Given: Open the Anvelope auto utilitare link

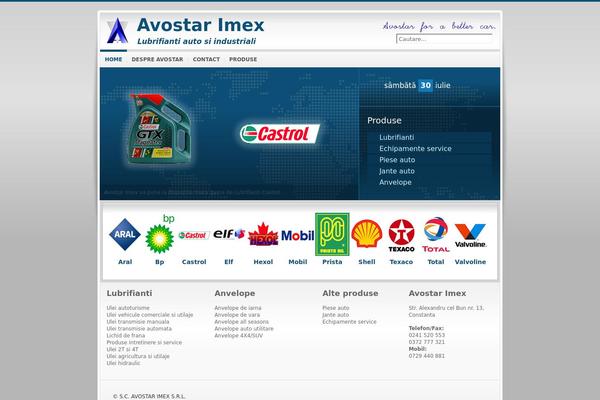Looking at the screenshot, I should point(244,328).
